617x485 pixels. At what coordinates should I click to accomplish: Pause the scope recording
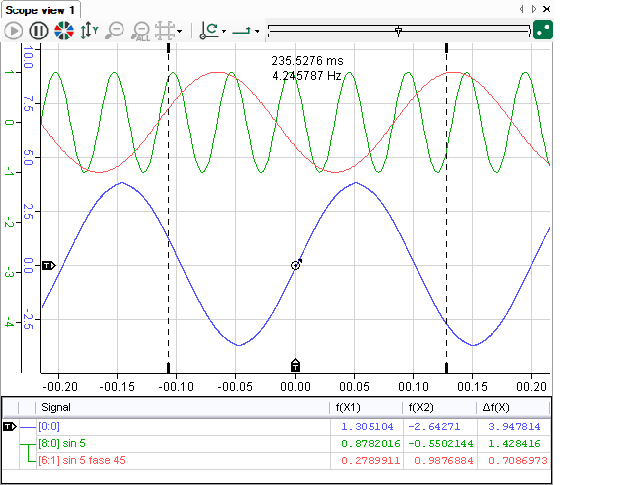click(x=39, y=30)
